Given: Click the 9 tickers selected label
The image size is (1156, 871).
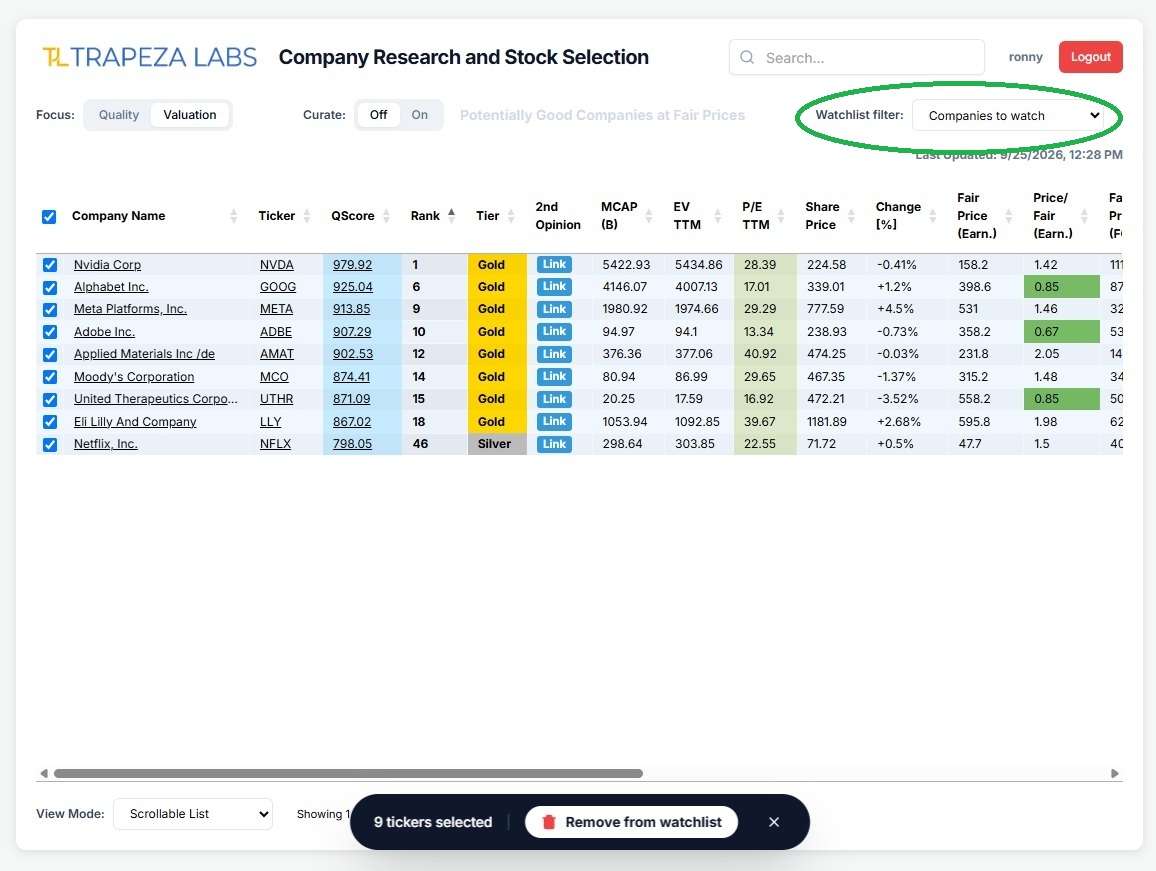Looking at the screenshot, I should [x=433, y=822].
